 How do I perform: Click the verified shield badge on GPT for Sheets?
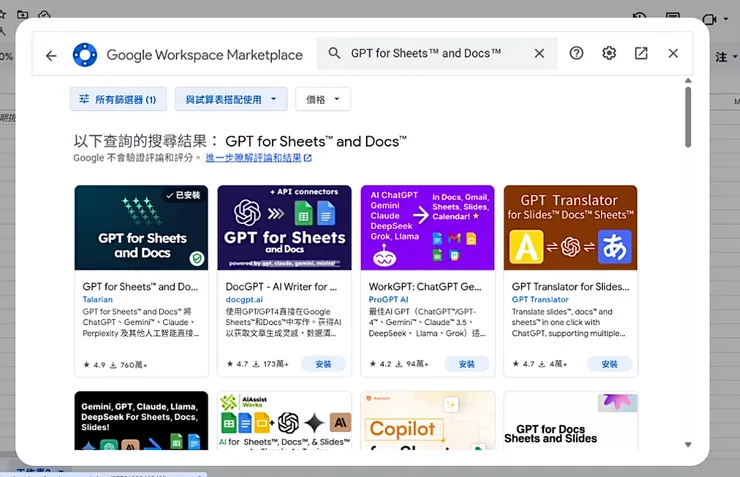(x=197, y=258)
